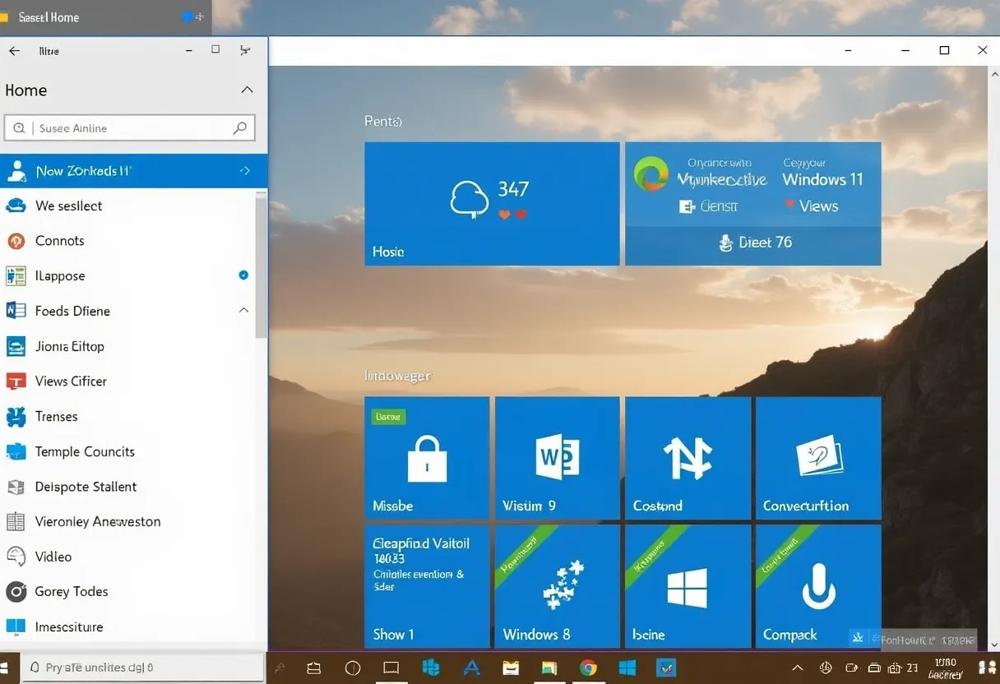The image size is (1000, 684).
Task: Open the Iscine Windows logo tile
Action: pos(688,586)
